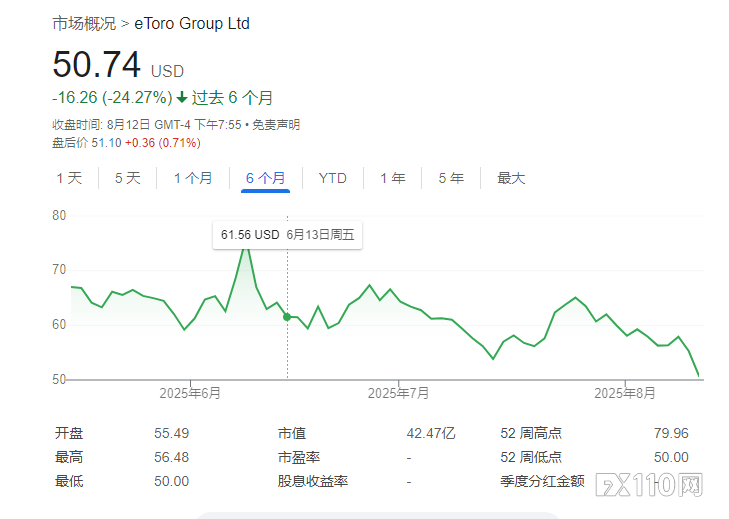Viewport: 729px width, 519px height.
Task: Switch to the 1 天 range tab
Action: click(x=69, y=178)
